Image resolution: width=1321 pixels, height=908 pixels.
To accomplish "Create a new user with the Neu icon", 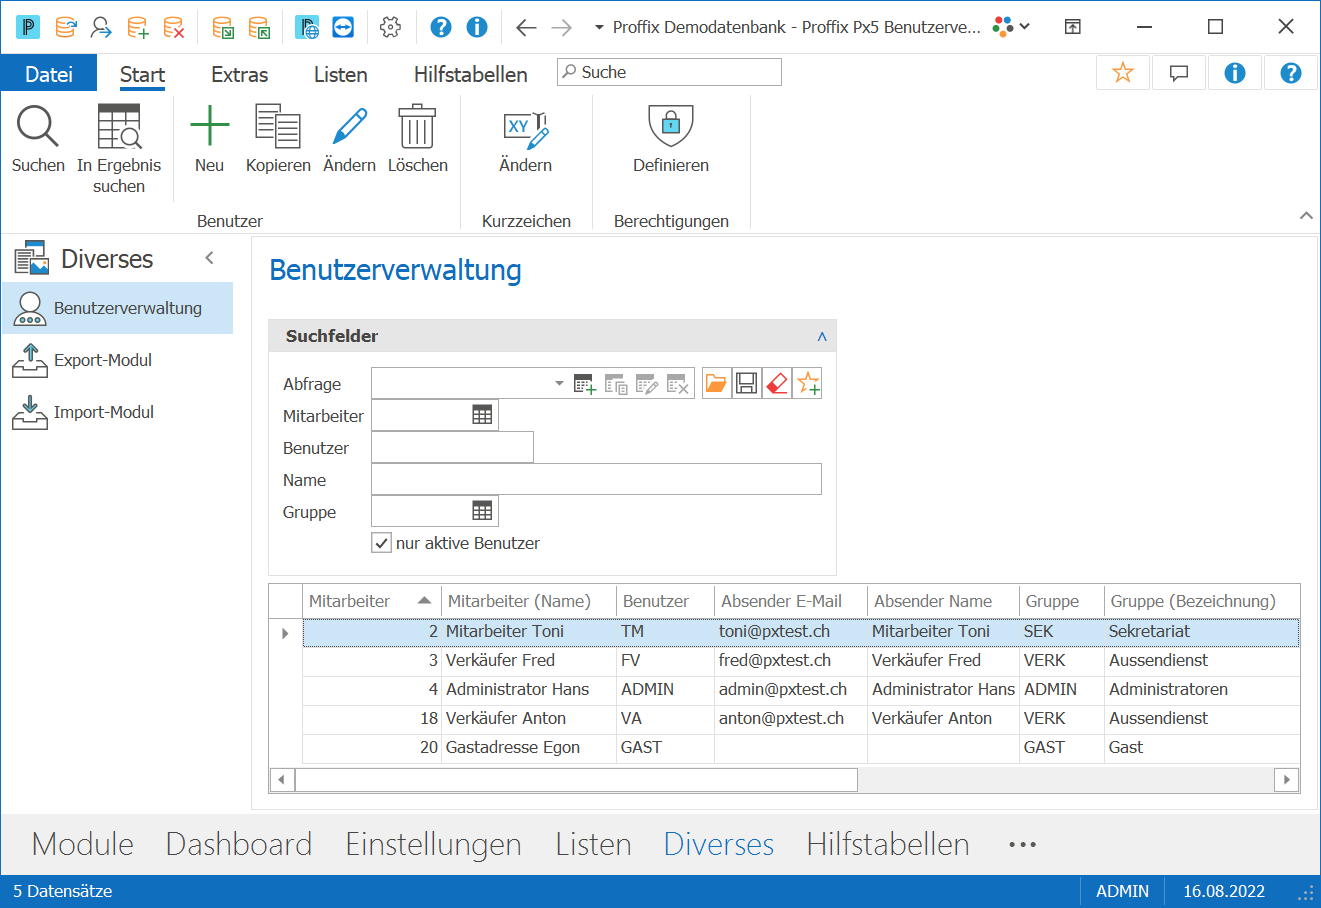I will tap(209, 127).
